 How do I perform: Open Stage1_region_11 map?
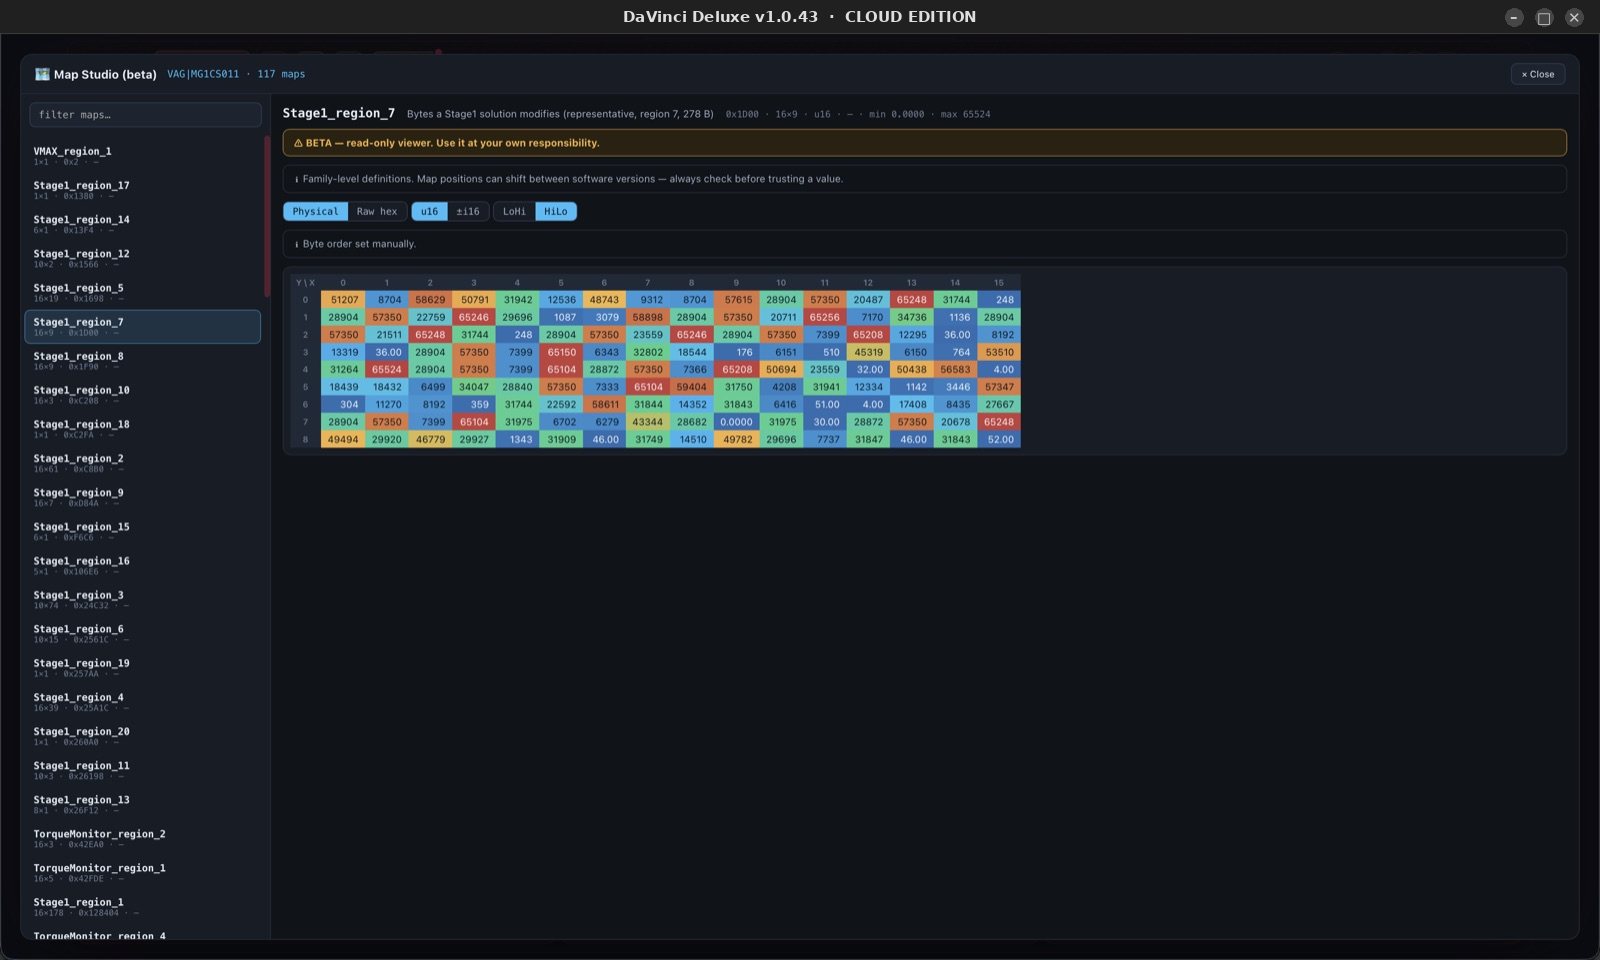(x=143, y=770)
